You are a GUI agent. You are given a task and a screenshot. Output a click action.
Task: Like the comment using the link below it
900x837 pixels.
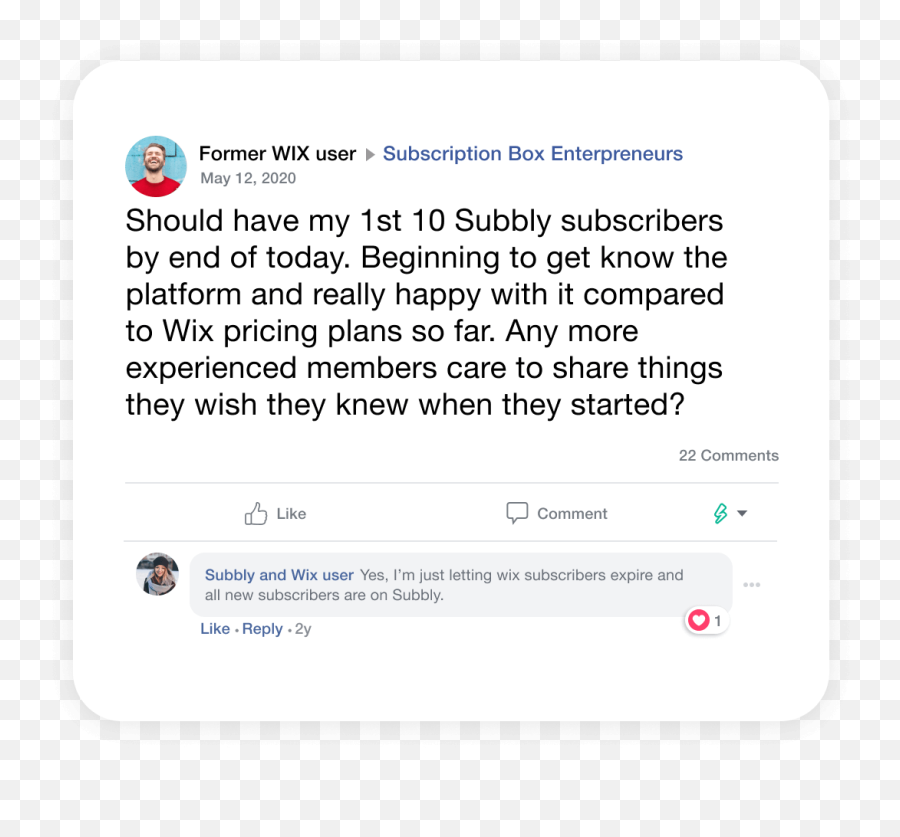[x=215, y=629]
